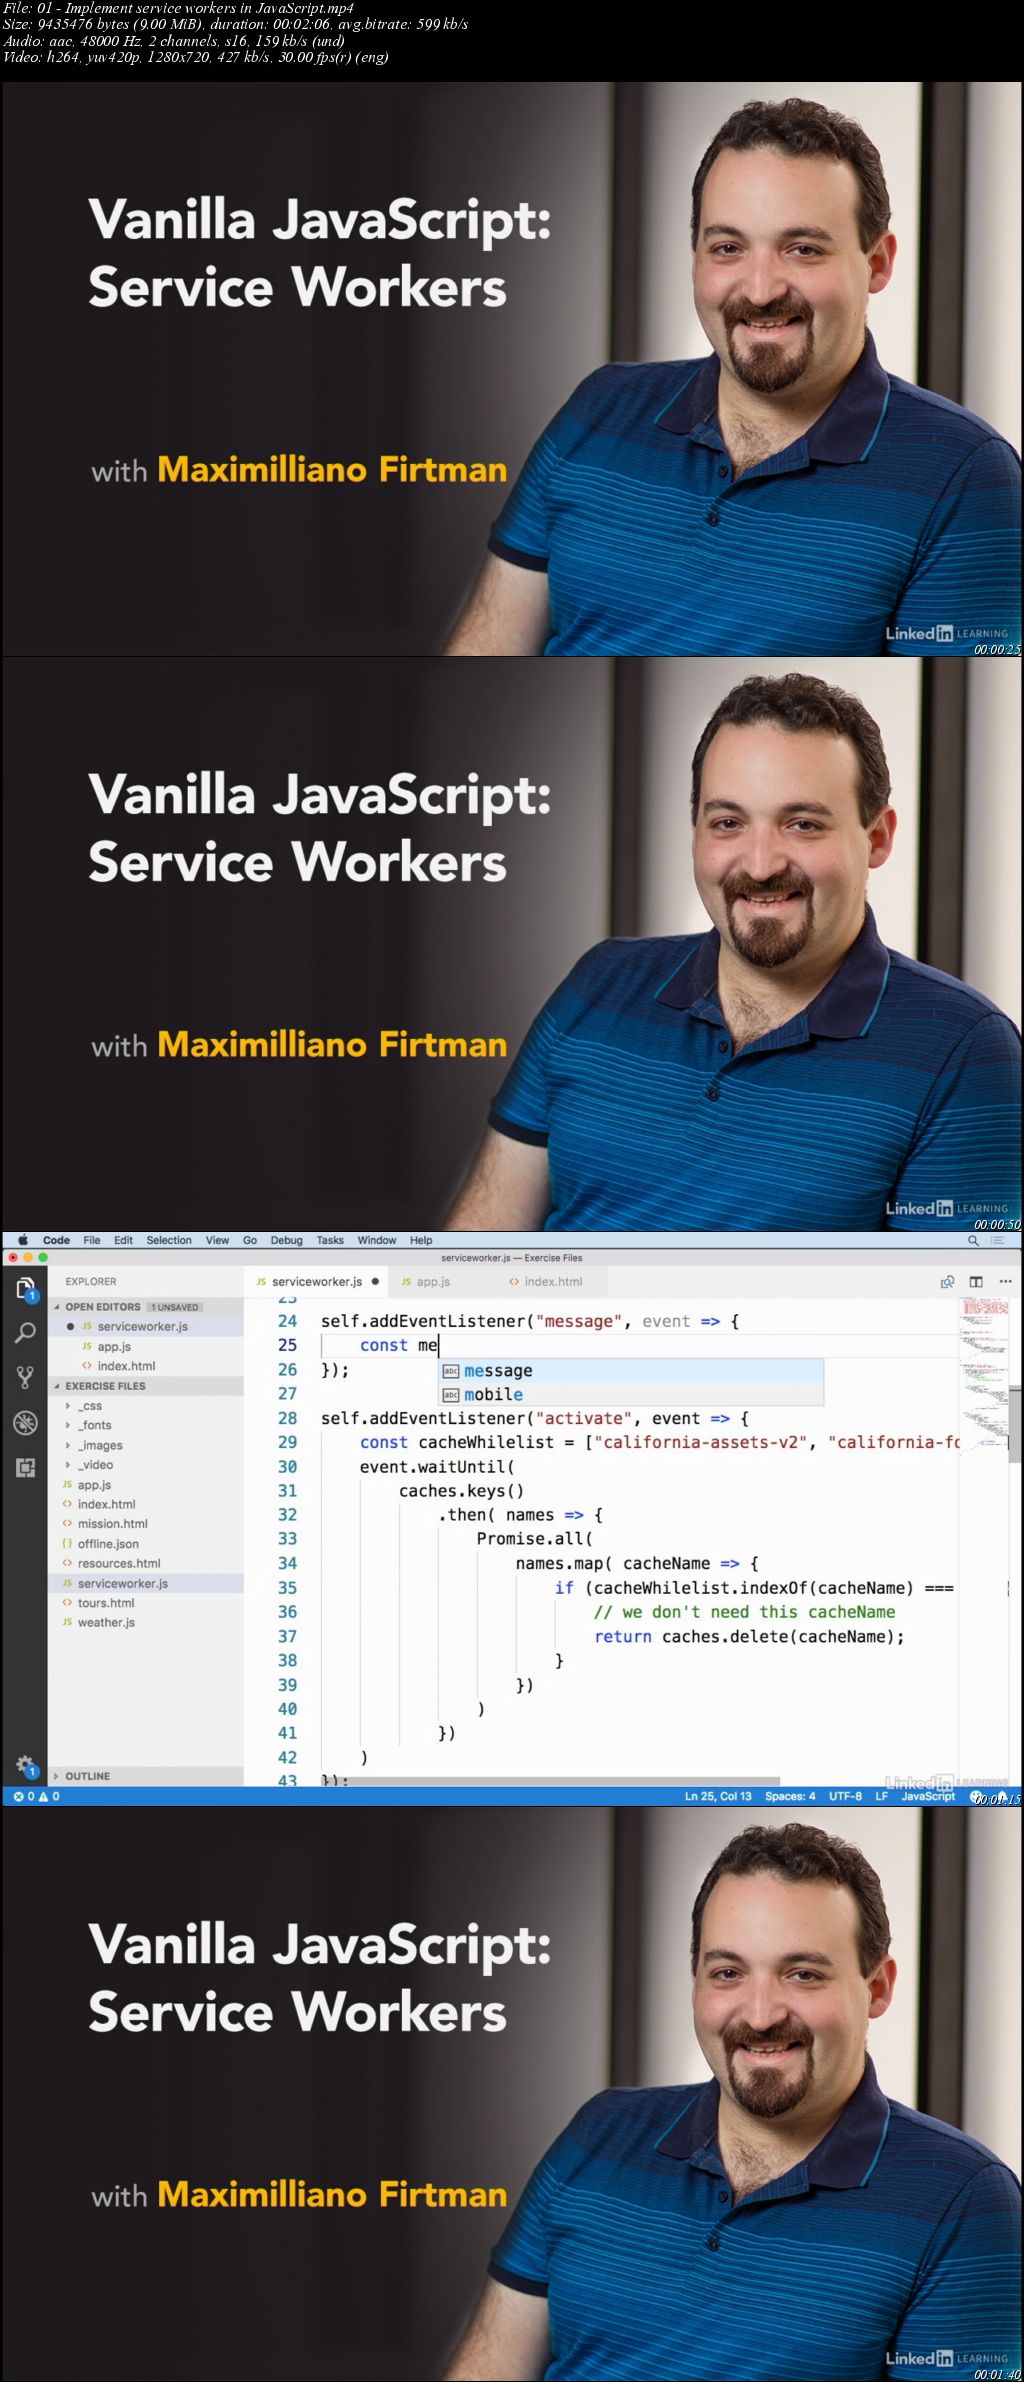The height and width of the screenshot is (2382, 1024).
Task: Select app.js in Open Editors
Action: (146, 1346)
